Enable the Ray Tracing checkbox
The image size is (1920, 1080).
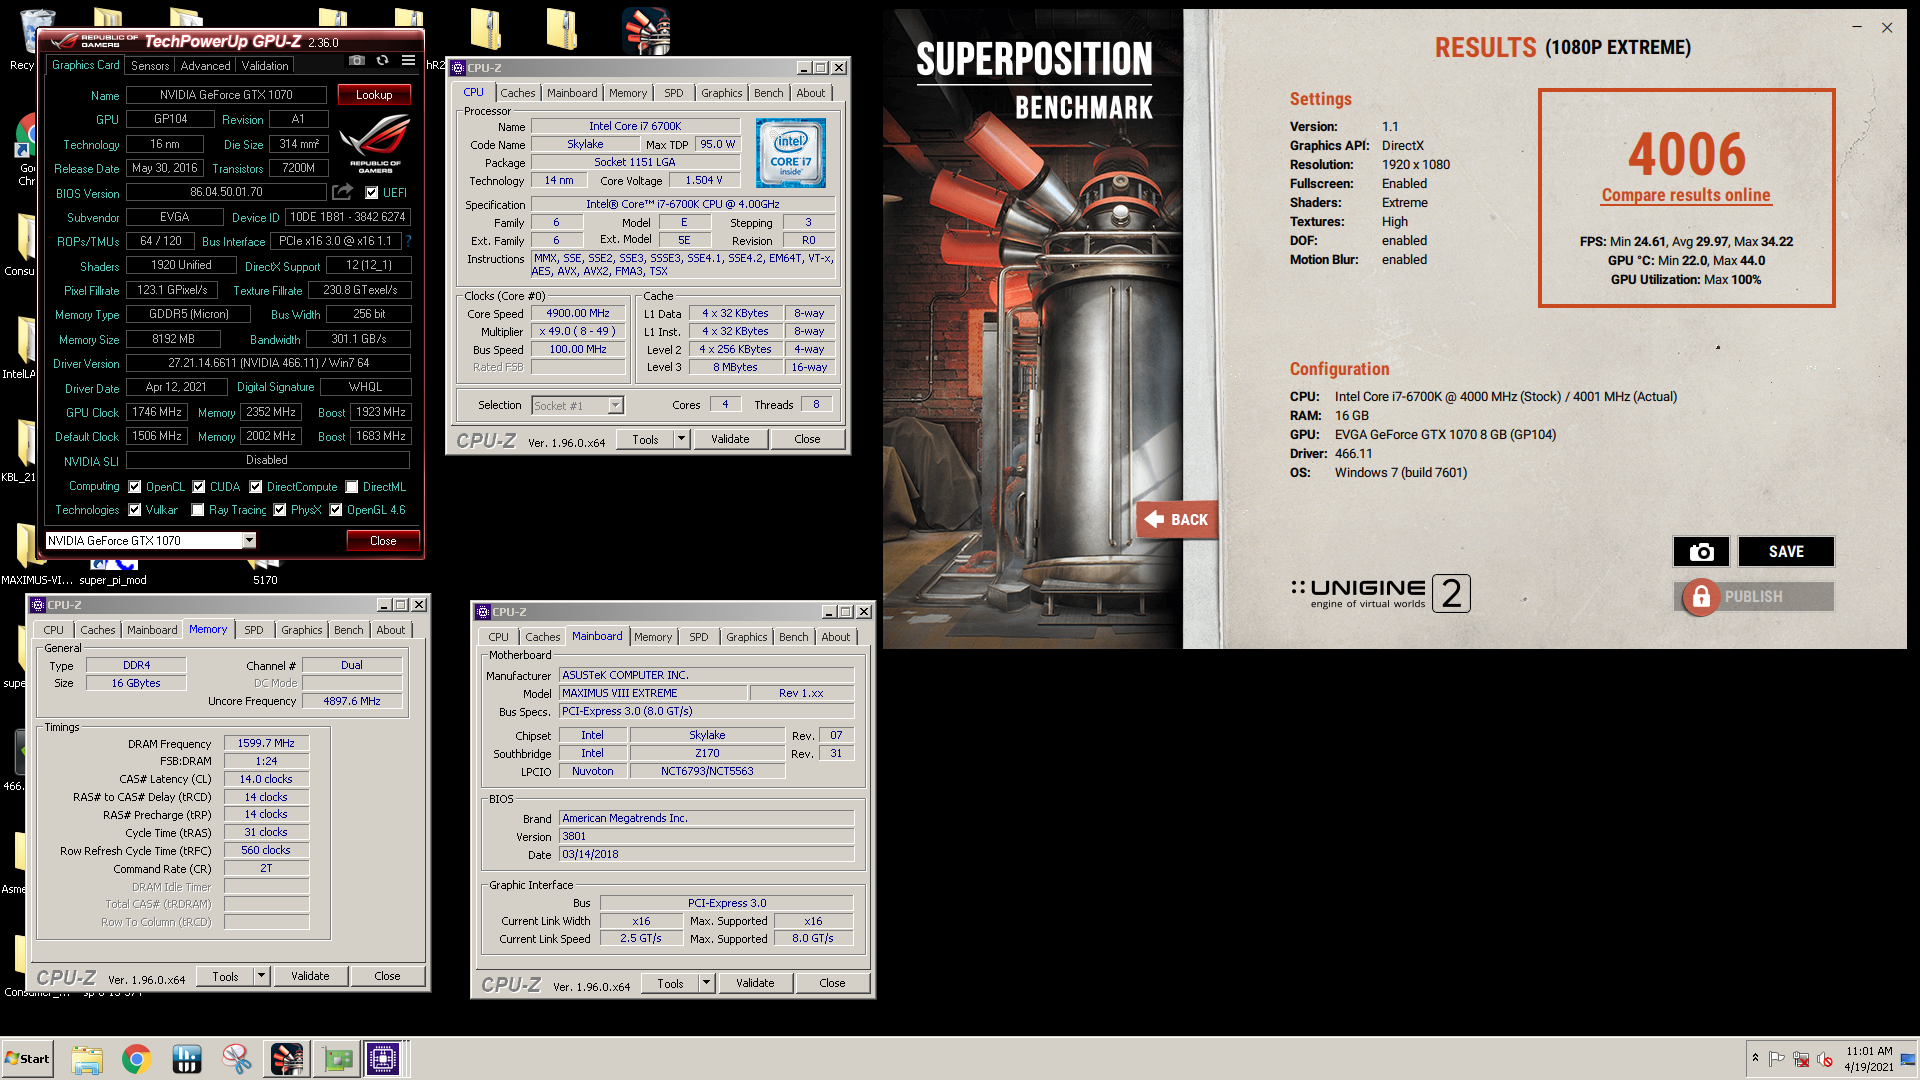click(x=198, y=510)
